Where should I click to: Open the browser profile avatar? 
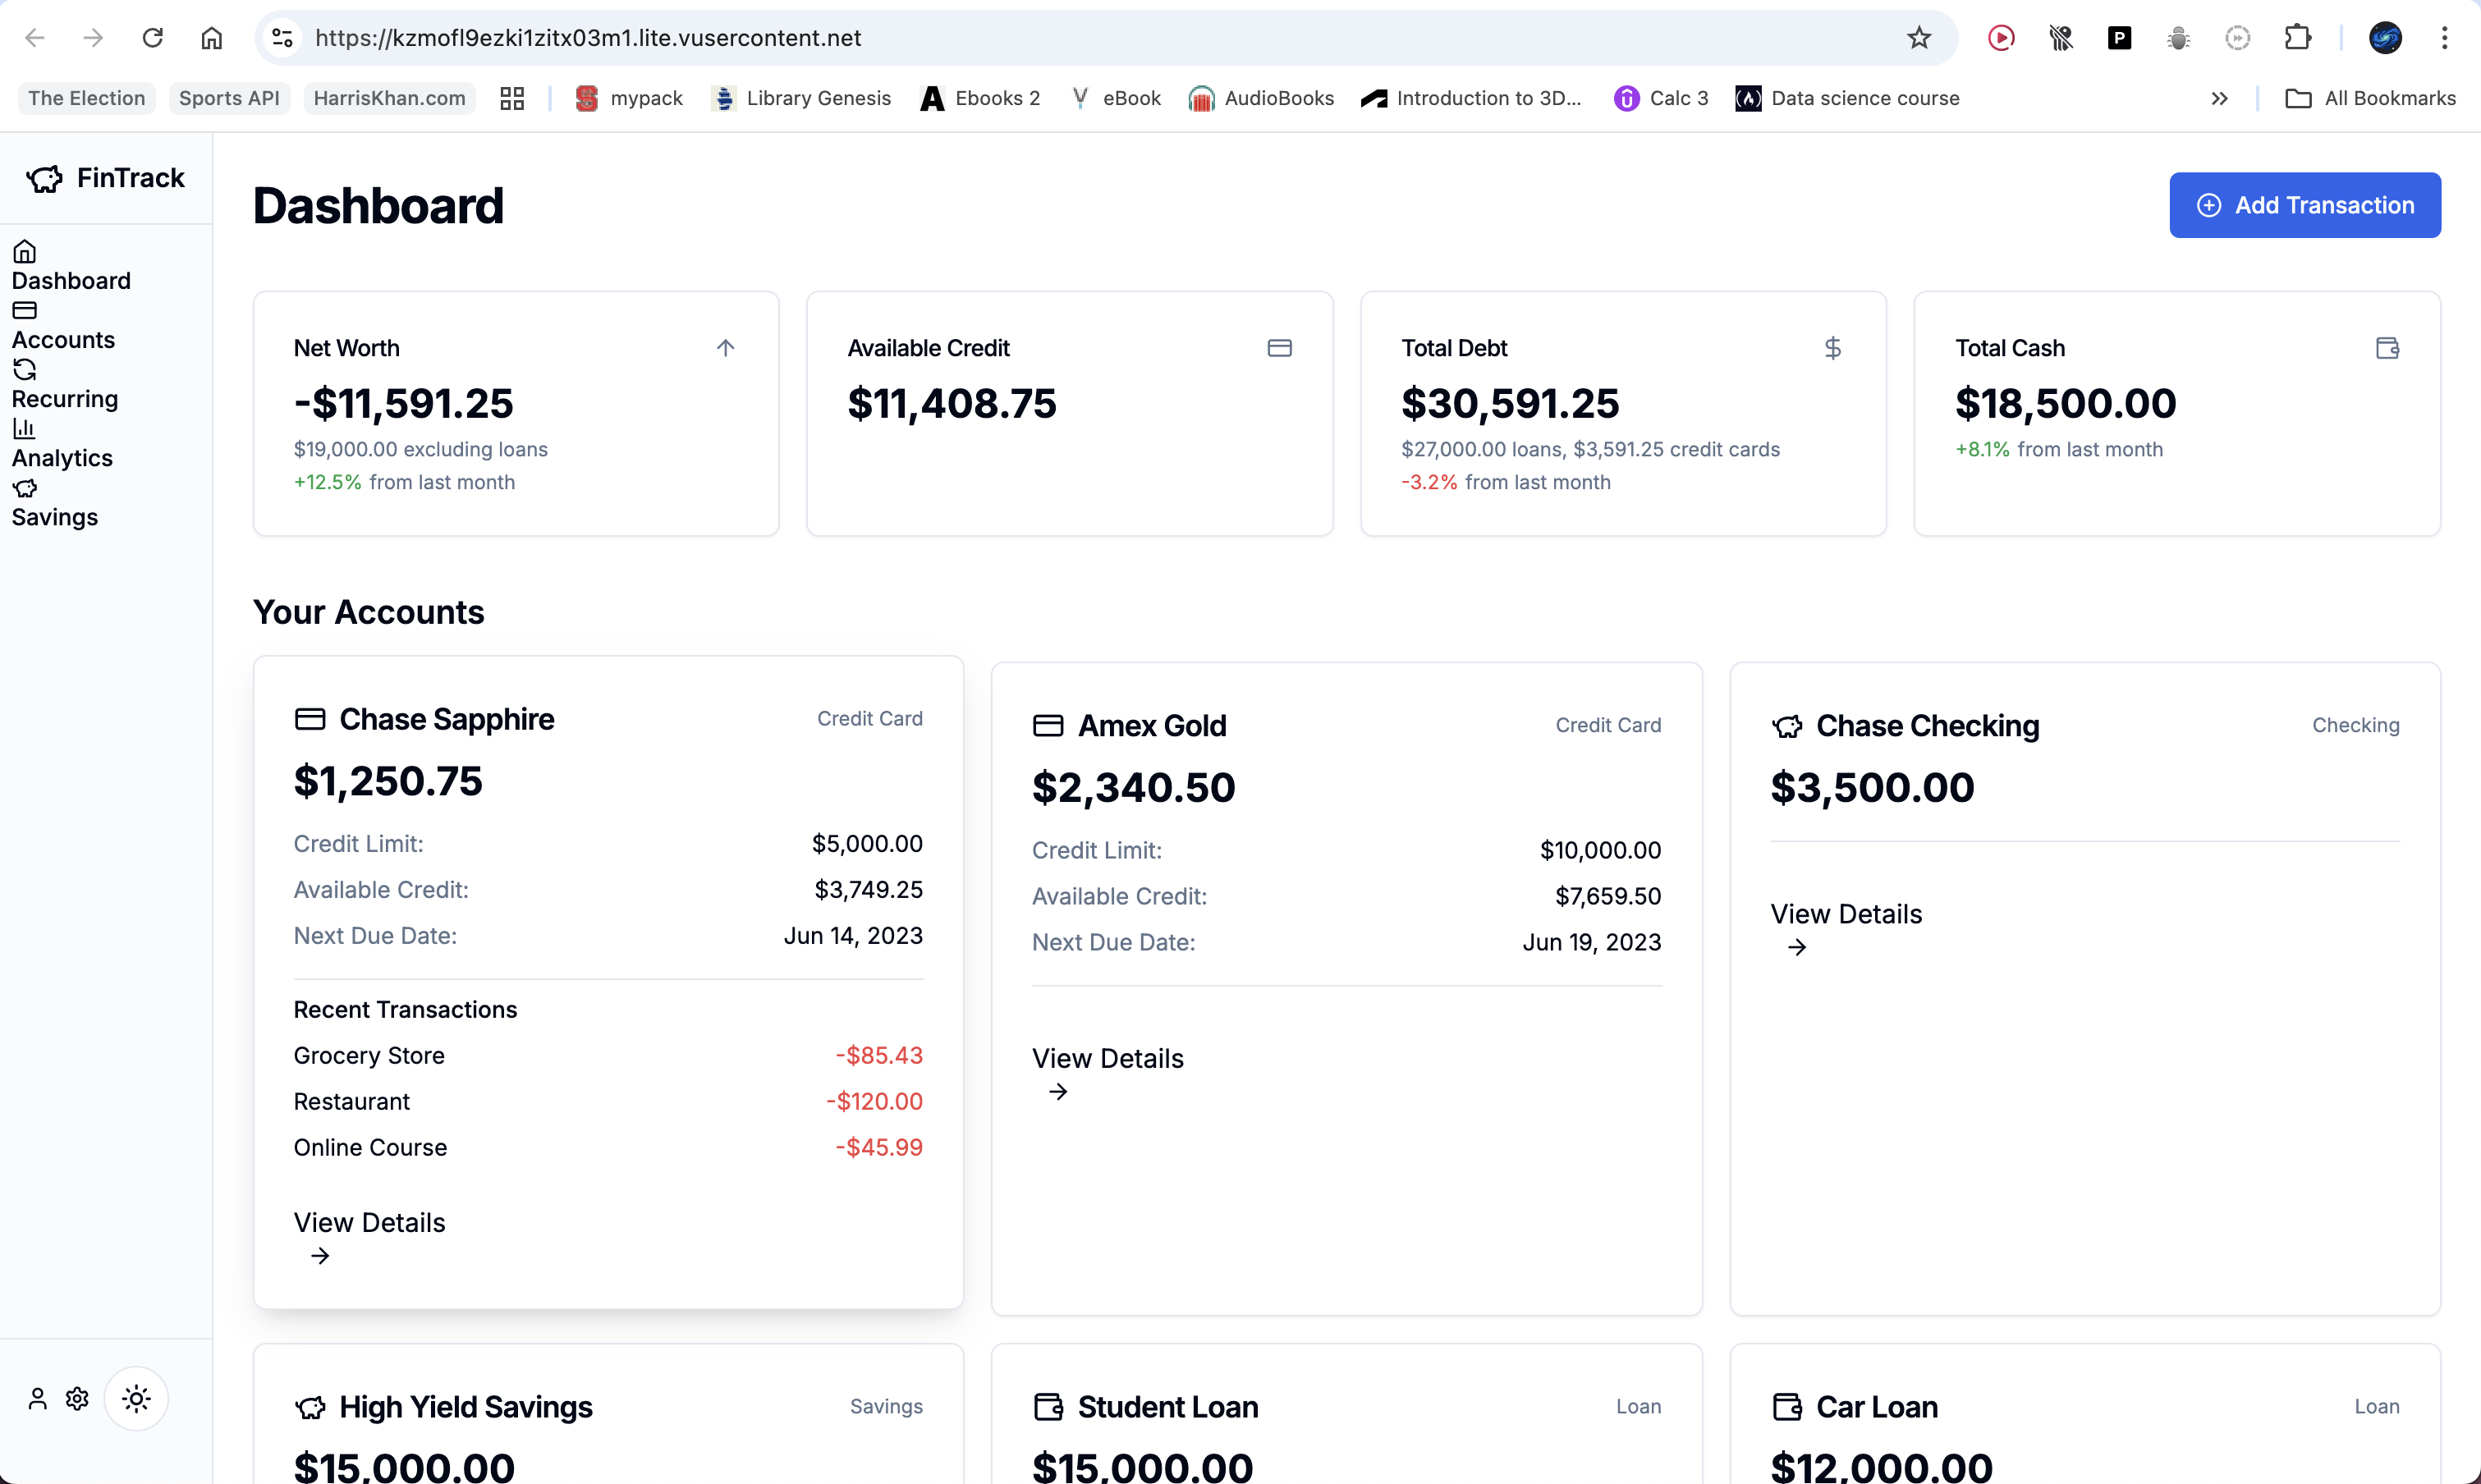pyautogui.click(x=2385, y=38)
